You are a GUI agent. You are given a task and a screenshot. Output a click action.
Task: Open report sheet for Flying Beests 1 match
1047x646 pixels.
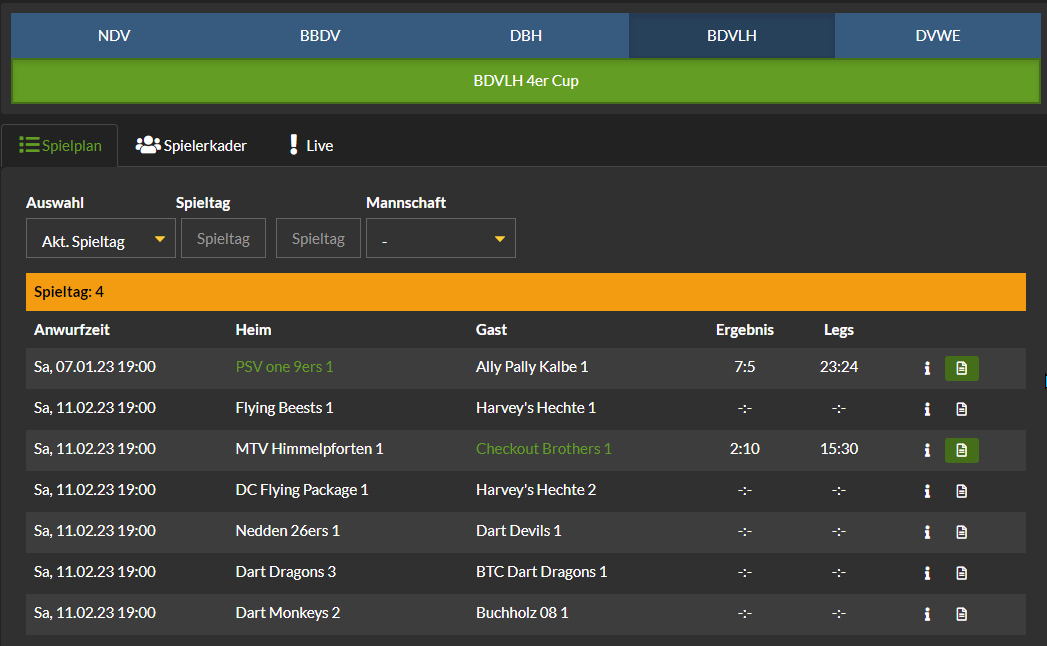point(962,409)
